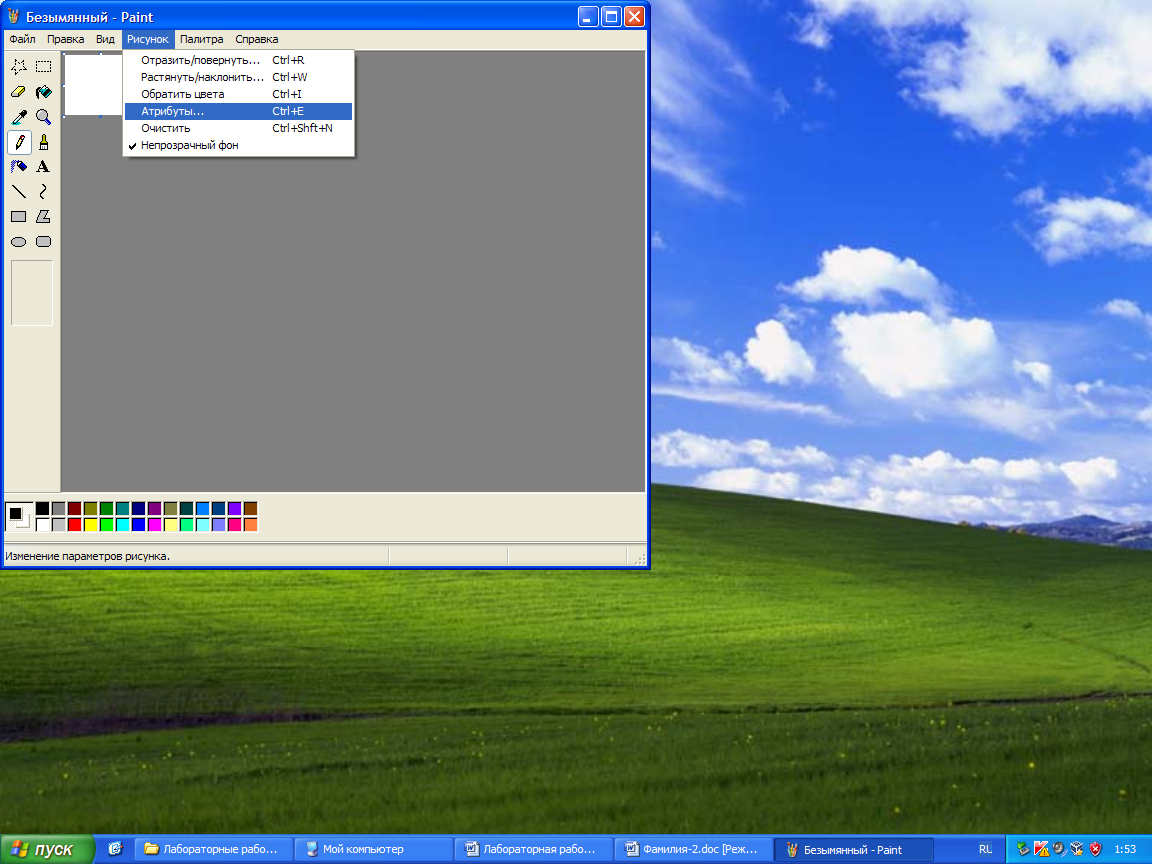Click the Internet Explorer quick launch icon

point(115,849)
